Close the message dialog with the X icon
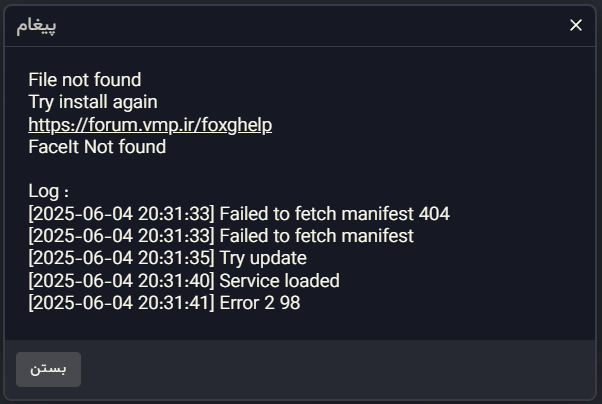Viewport: 602px width, 404px height. point(576,25)
